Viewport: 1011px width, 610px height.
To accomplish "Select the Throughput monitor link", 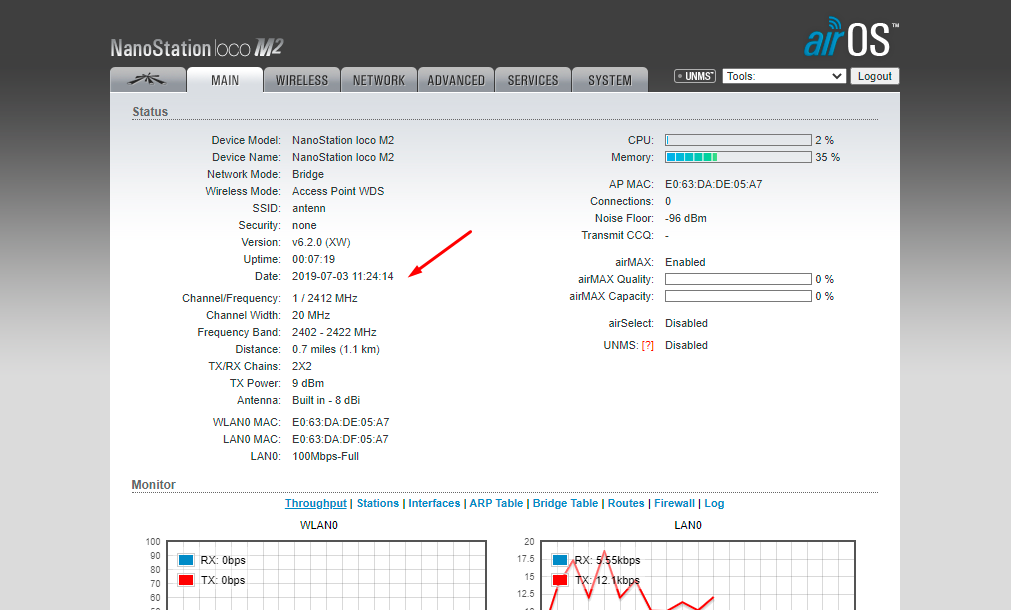I will coord(316,504).
